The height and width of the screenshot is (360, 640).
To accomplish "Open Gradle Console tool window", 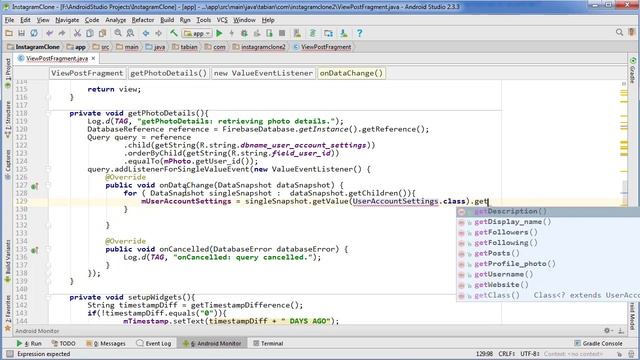I will pos(598,344).
